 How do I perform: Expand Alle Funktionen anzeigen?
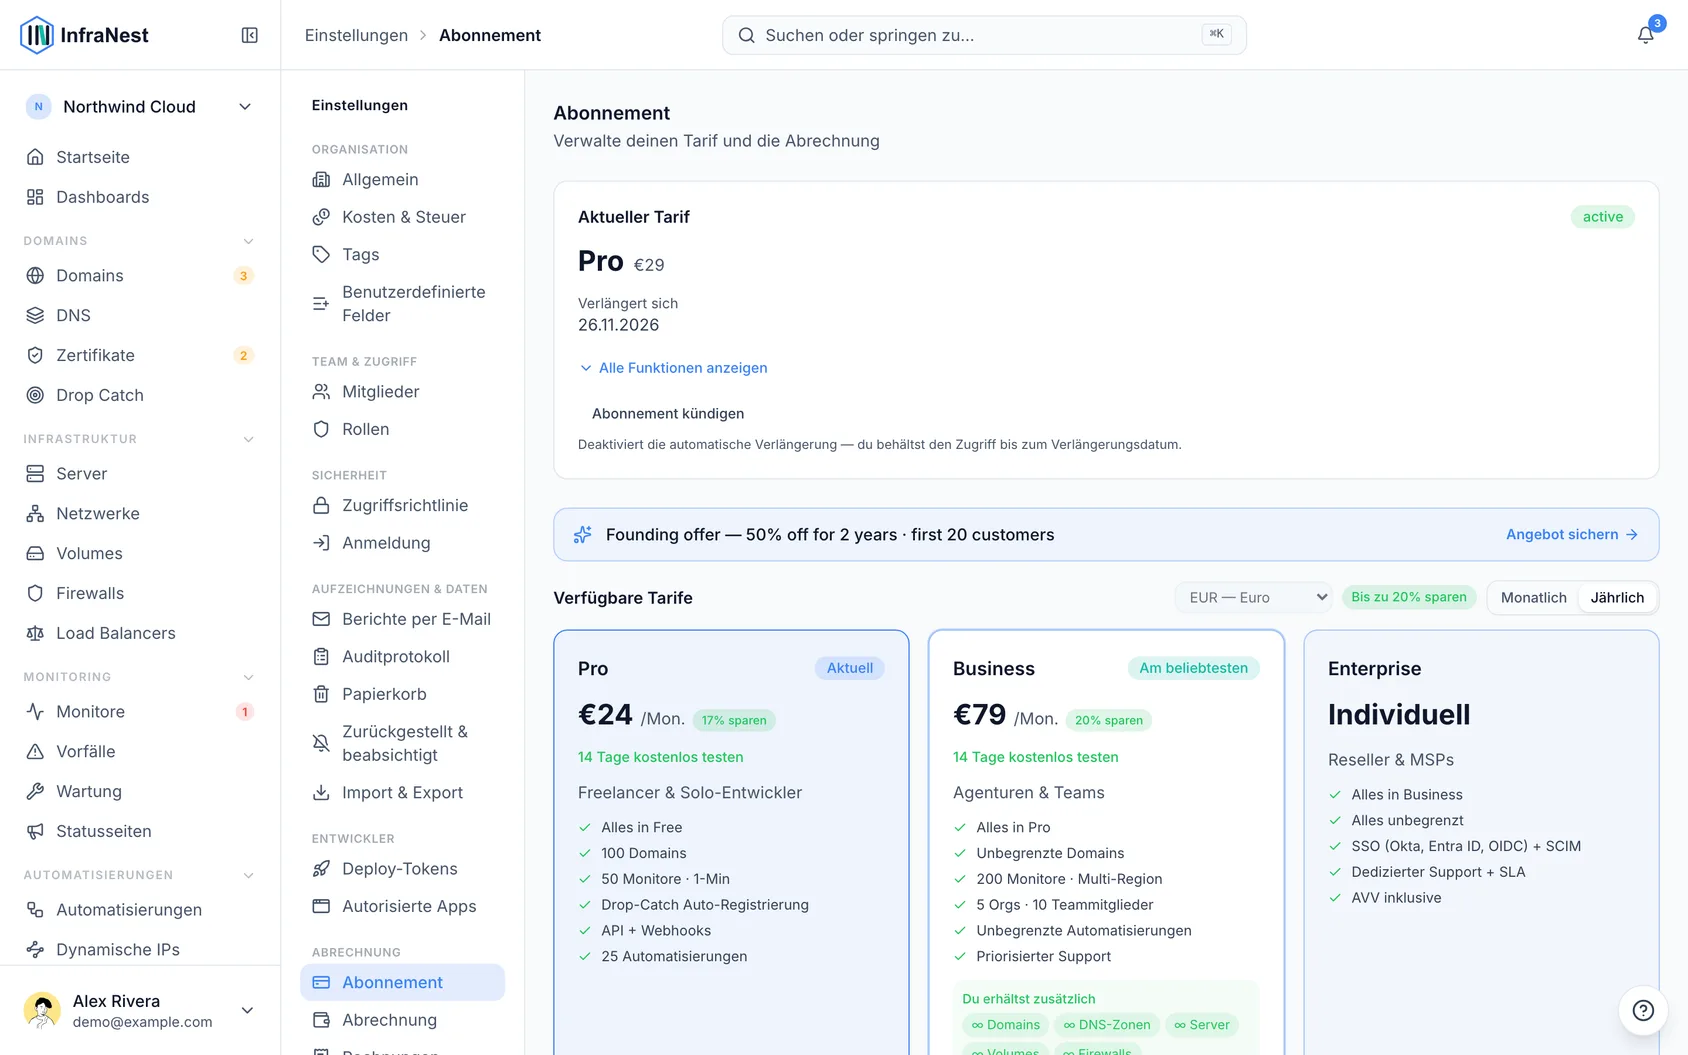click(x=674, y=368)
